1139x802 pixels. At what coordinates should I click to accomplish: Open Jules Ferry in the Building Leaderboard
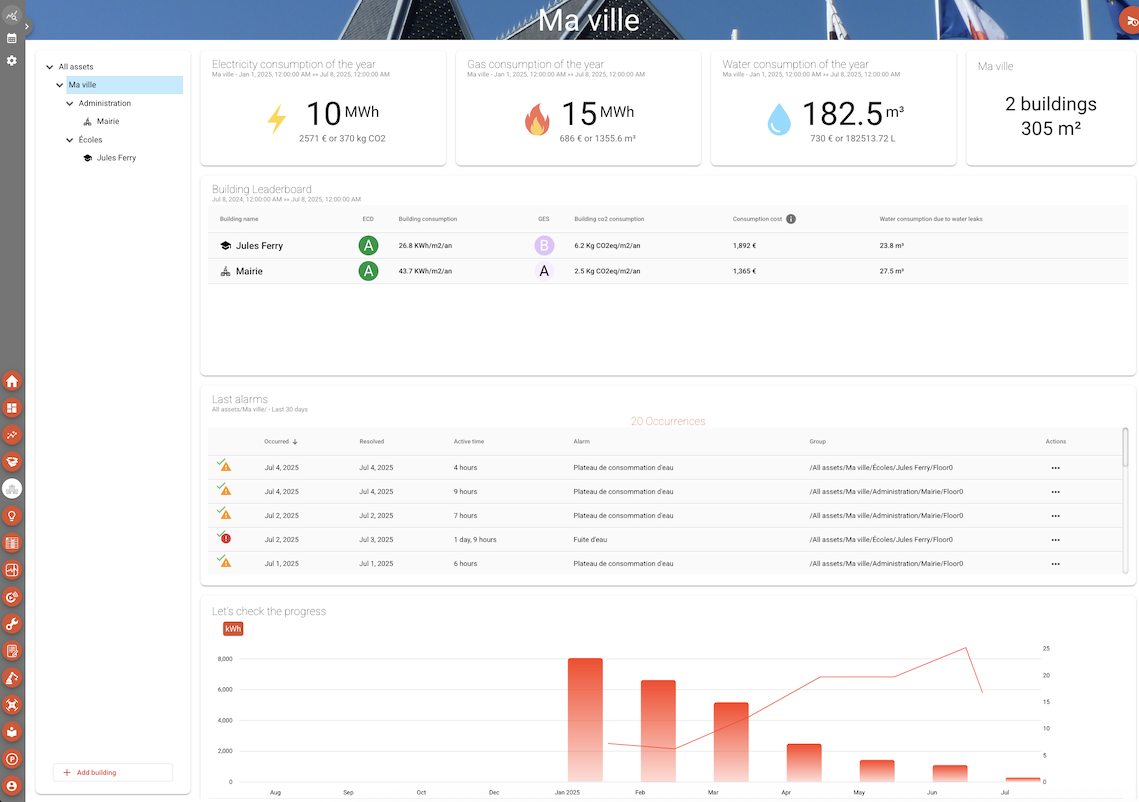259,246
